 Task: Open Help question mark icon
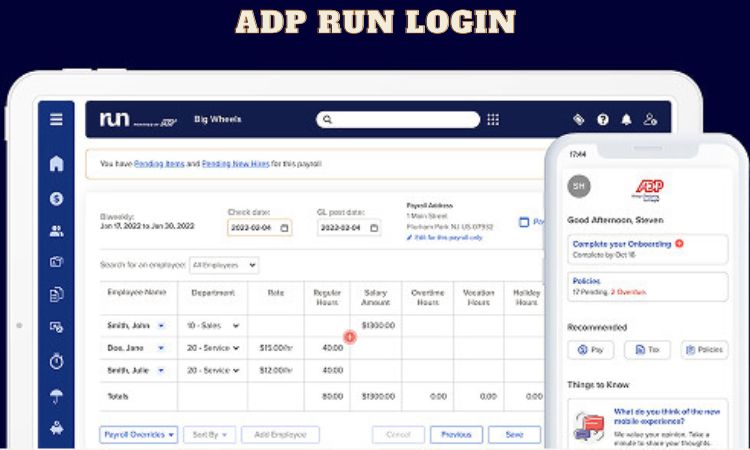pyautogui.click(x=603, y=120)
